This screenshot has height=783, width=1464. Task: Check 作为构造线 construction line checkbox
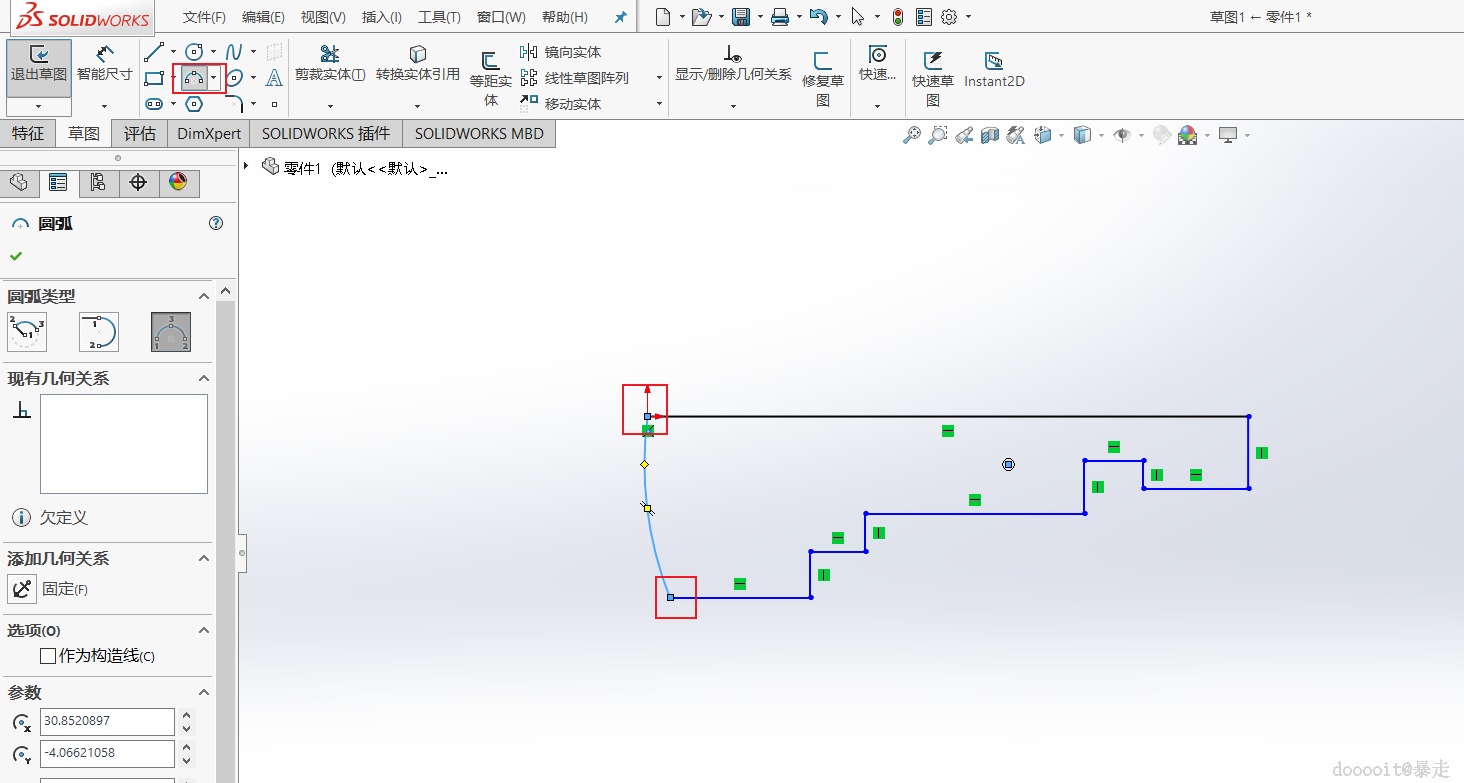[x=47, y=656]
